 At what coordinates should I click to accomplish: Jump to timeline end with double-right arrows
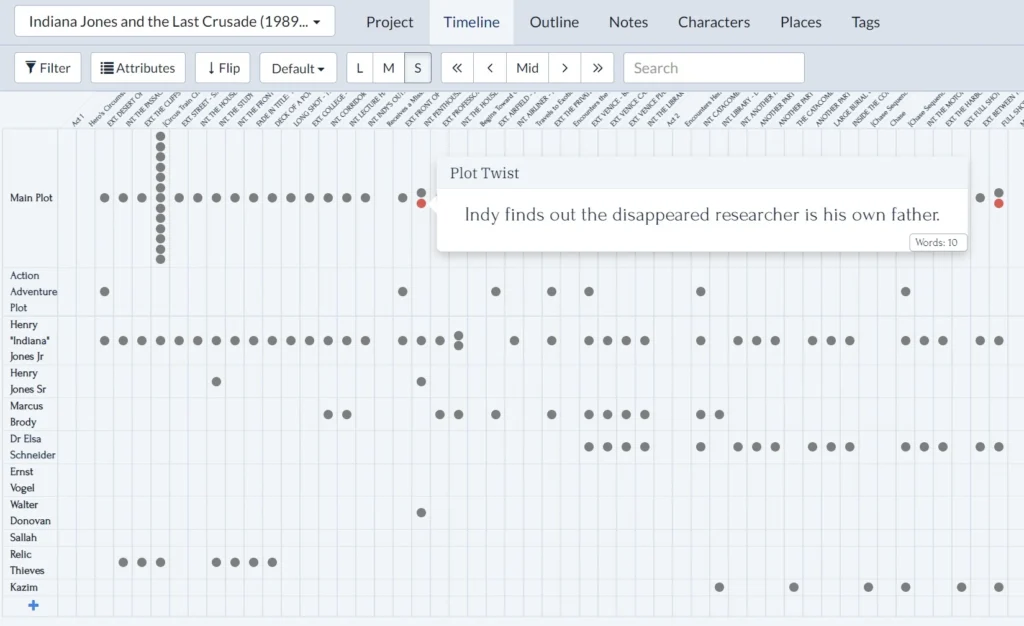[598, 68]
